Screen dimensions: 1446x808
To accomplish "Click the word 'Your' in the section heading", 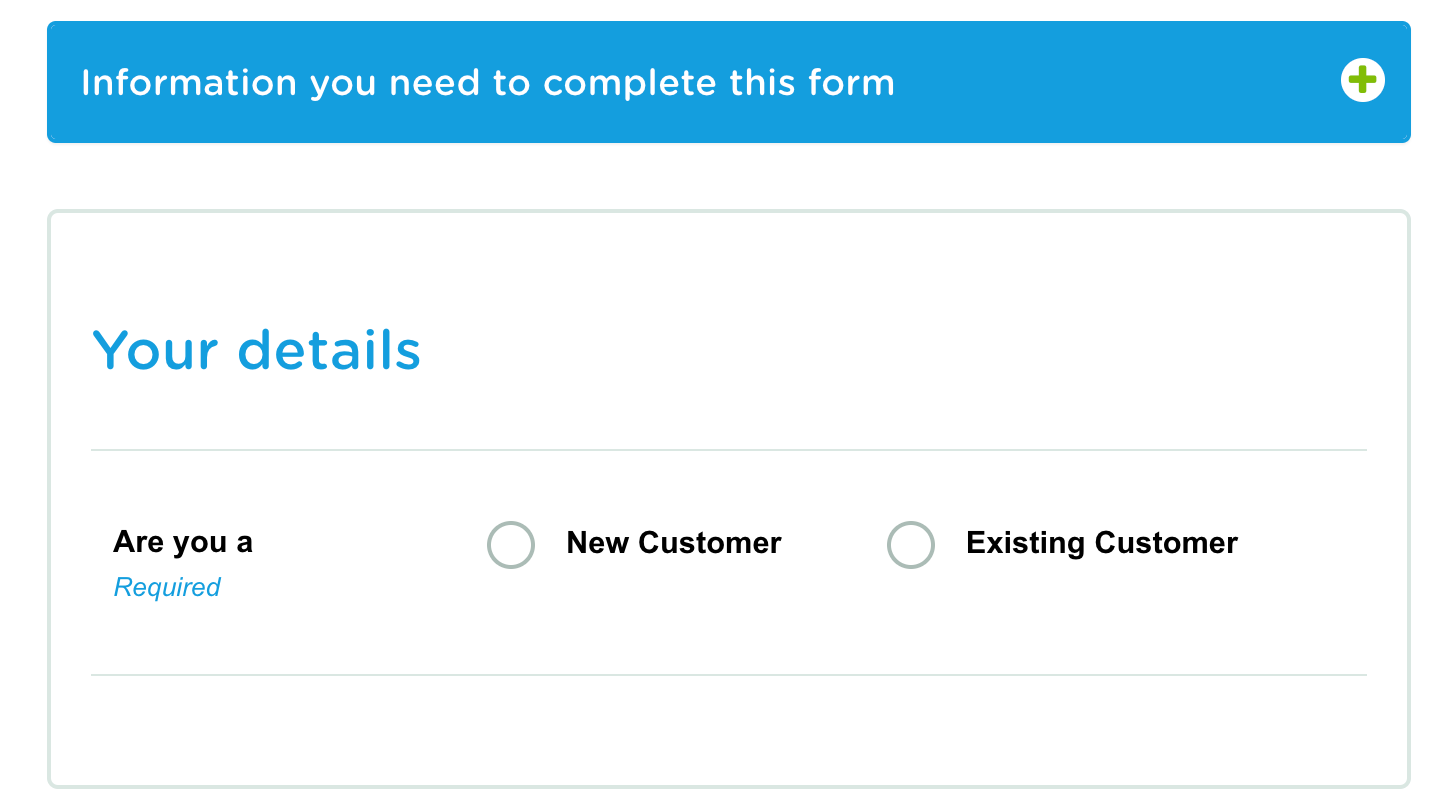I will (155, 350).
